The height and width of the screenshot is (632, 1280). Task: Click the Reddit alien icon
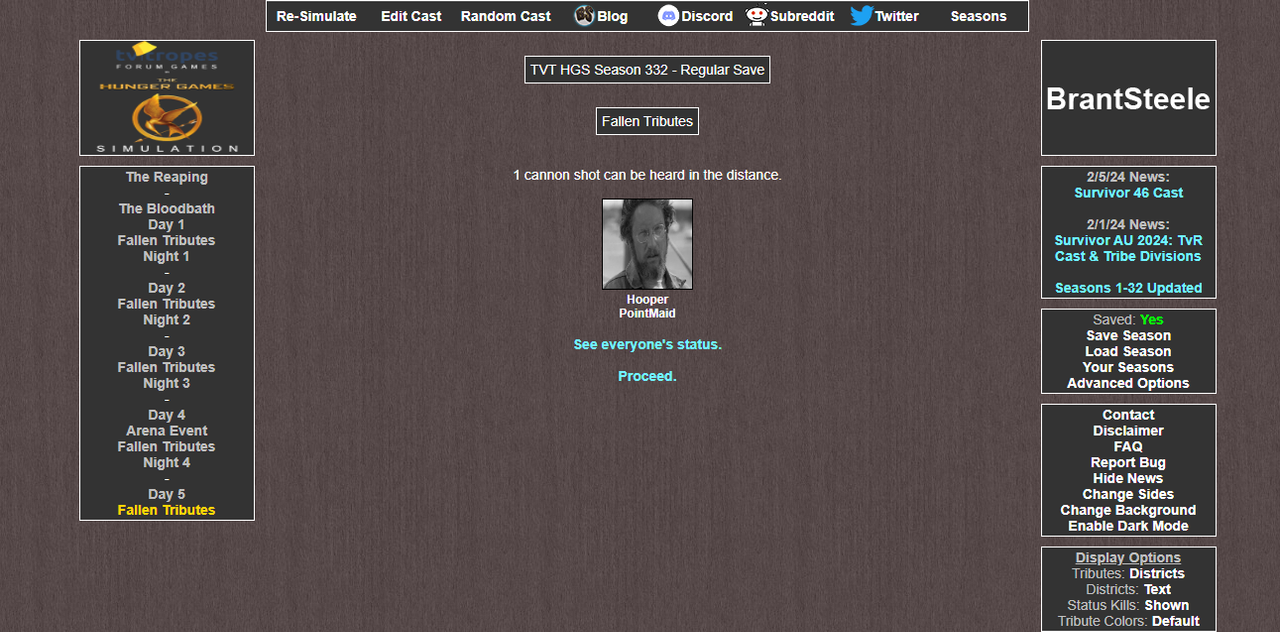(757, 16)
